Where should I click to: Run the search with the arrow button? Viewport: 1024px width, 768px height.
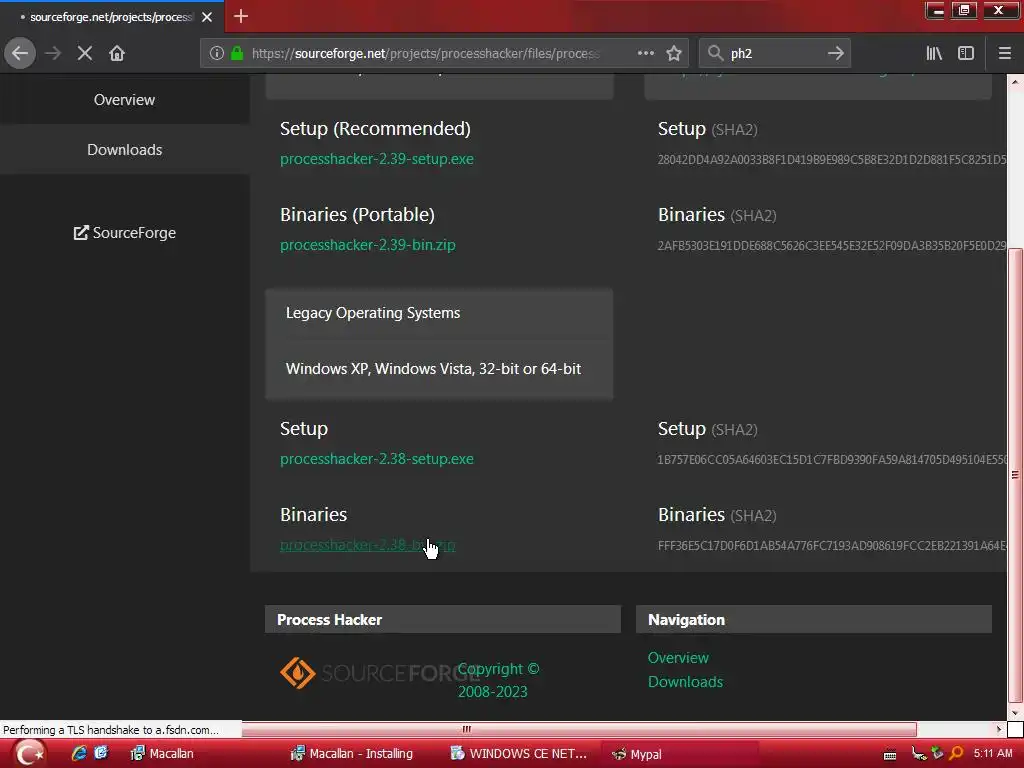[x=836, y=53]
